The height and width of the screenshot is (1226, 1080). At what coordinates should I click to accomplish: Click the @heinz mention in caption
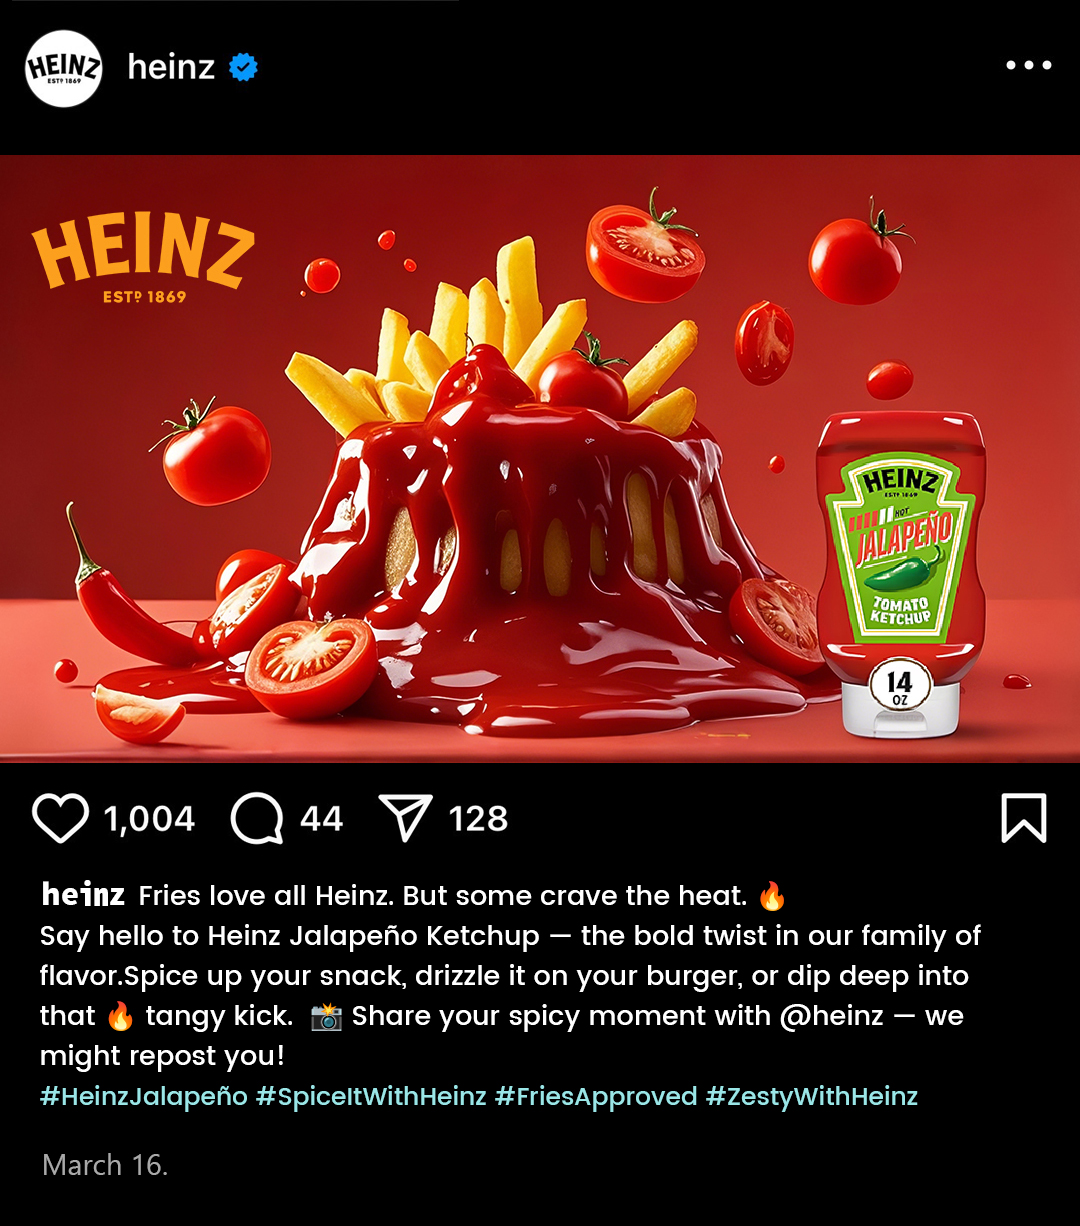click(831, 1016)
